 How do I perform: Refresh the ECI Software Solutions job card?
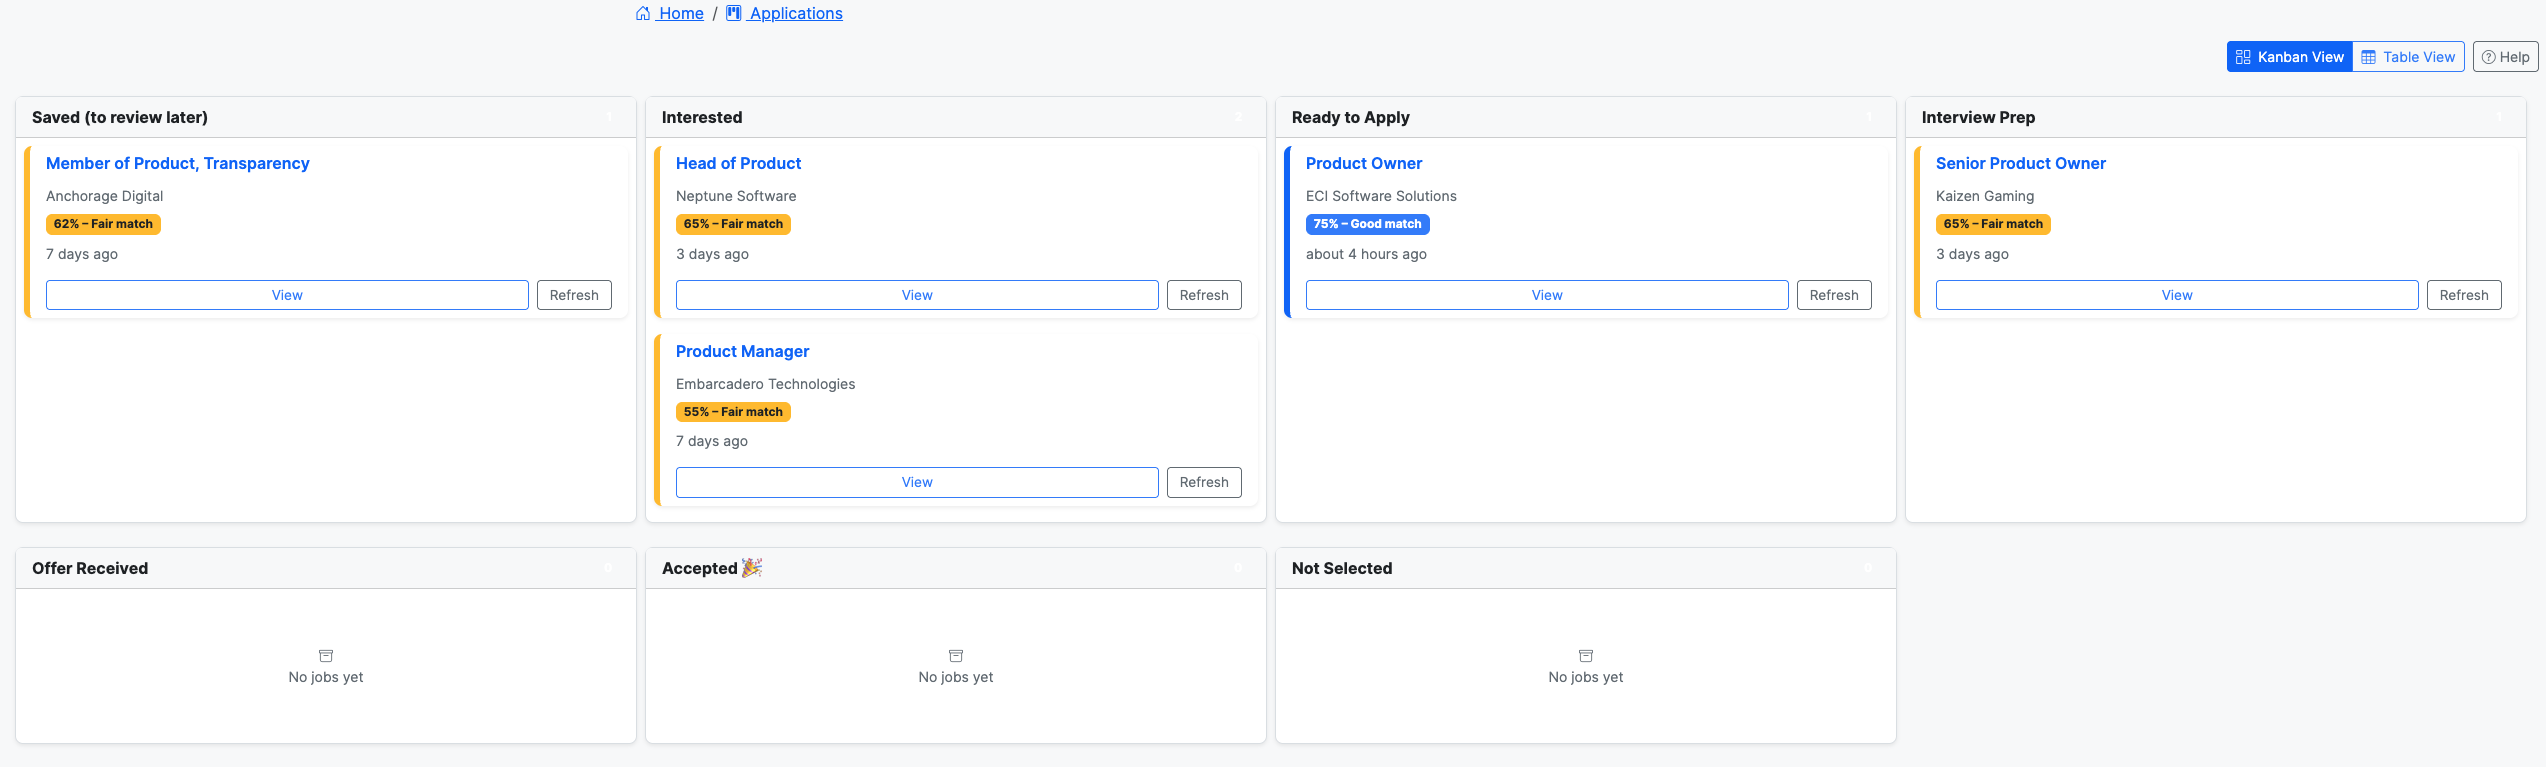point(1834,295)
